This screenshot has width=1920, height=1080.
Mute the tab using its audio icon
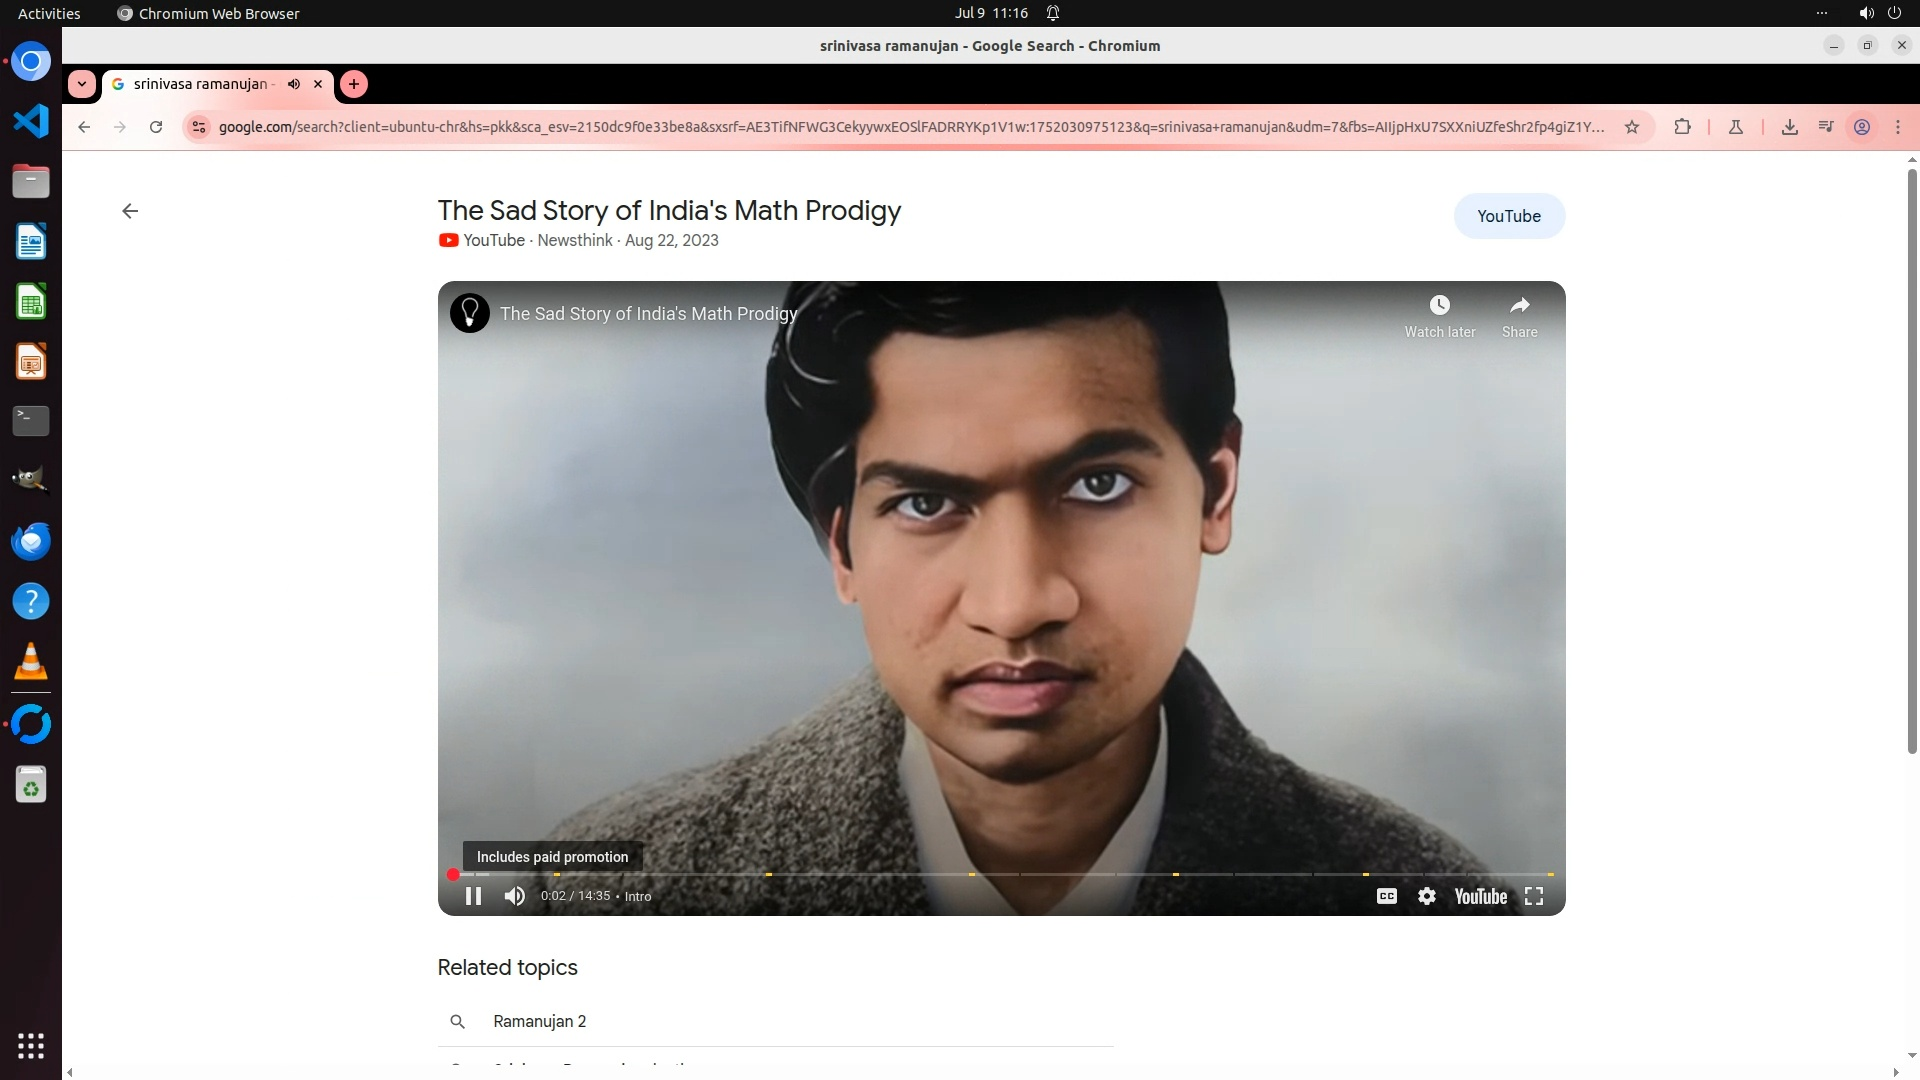[294, 84]
